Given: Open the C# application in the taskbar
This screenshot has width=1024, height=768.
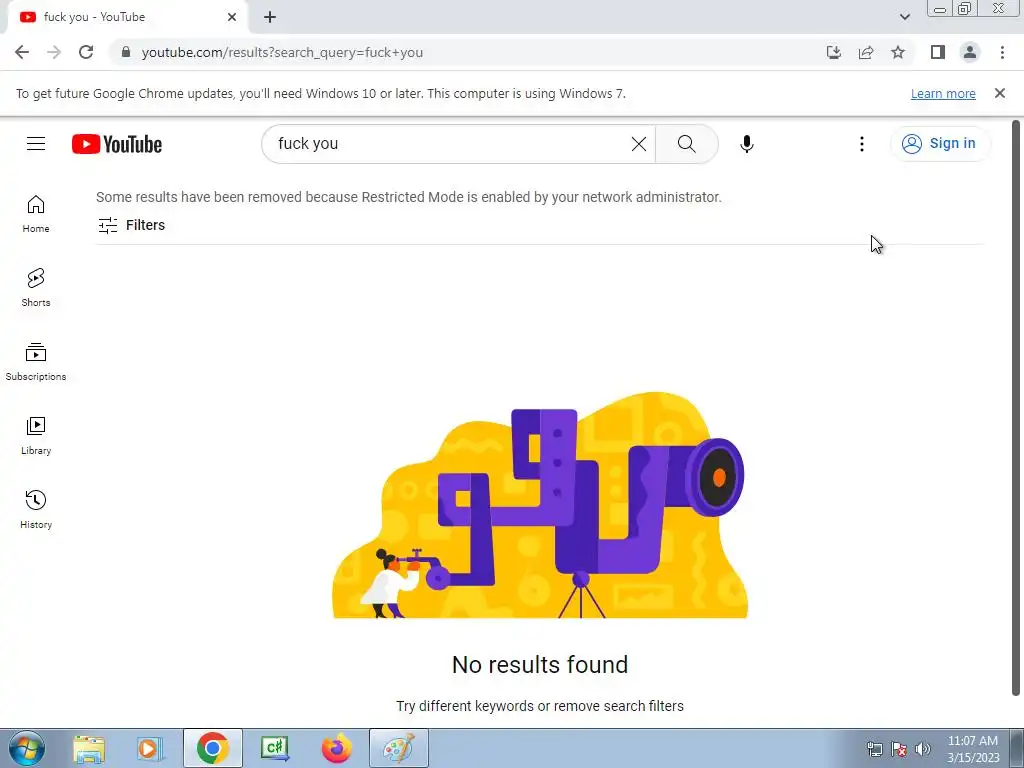Looking at the screenshot, I should click(275, 748).
